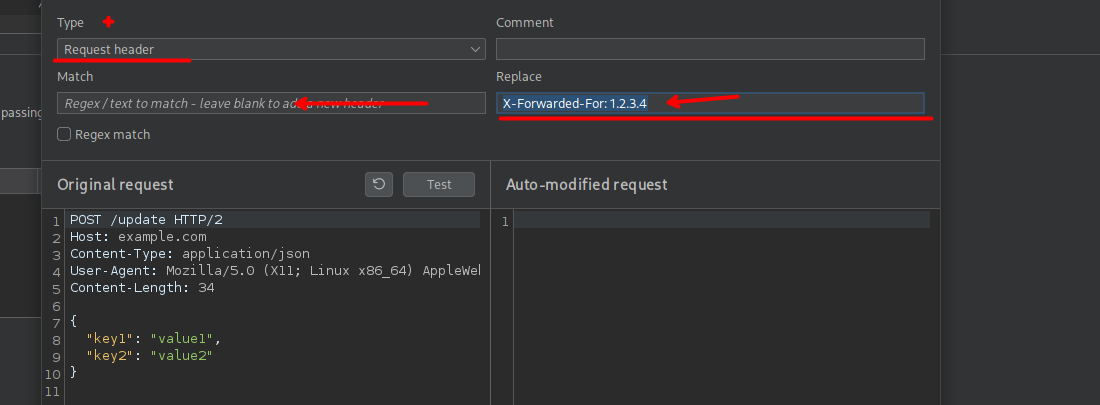Focus the Comment text field
Viewport: 1100px width, 405px height.
tap(710, 49)
